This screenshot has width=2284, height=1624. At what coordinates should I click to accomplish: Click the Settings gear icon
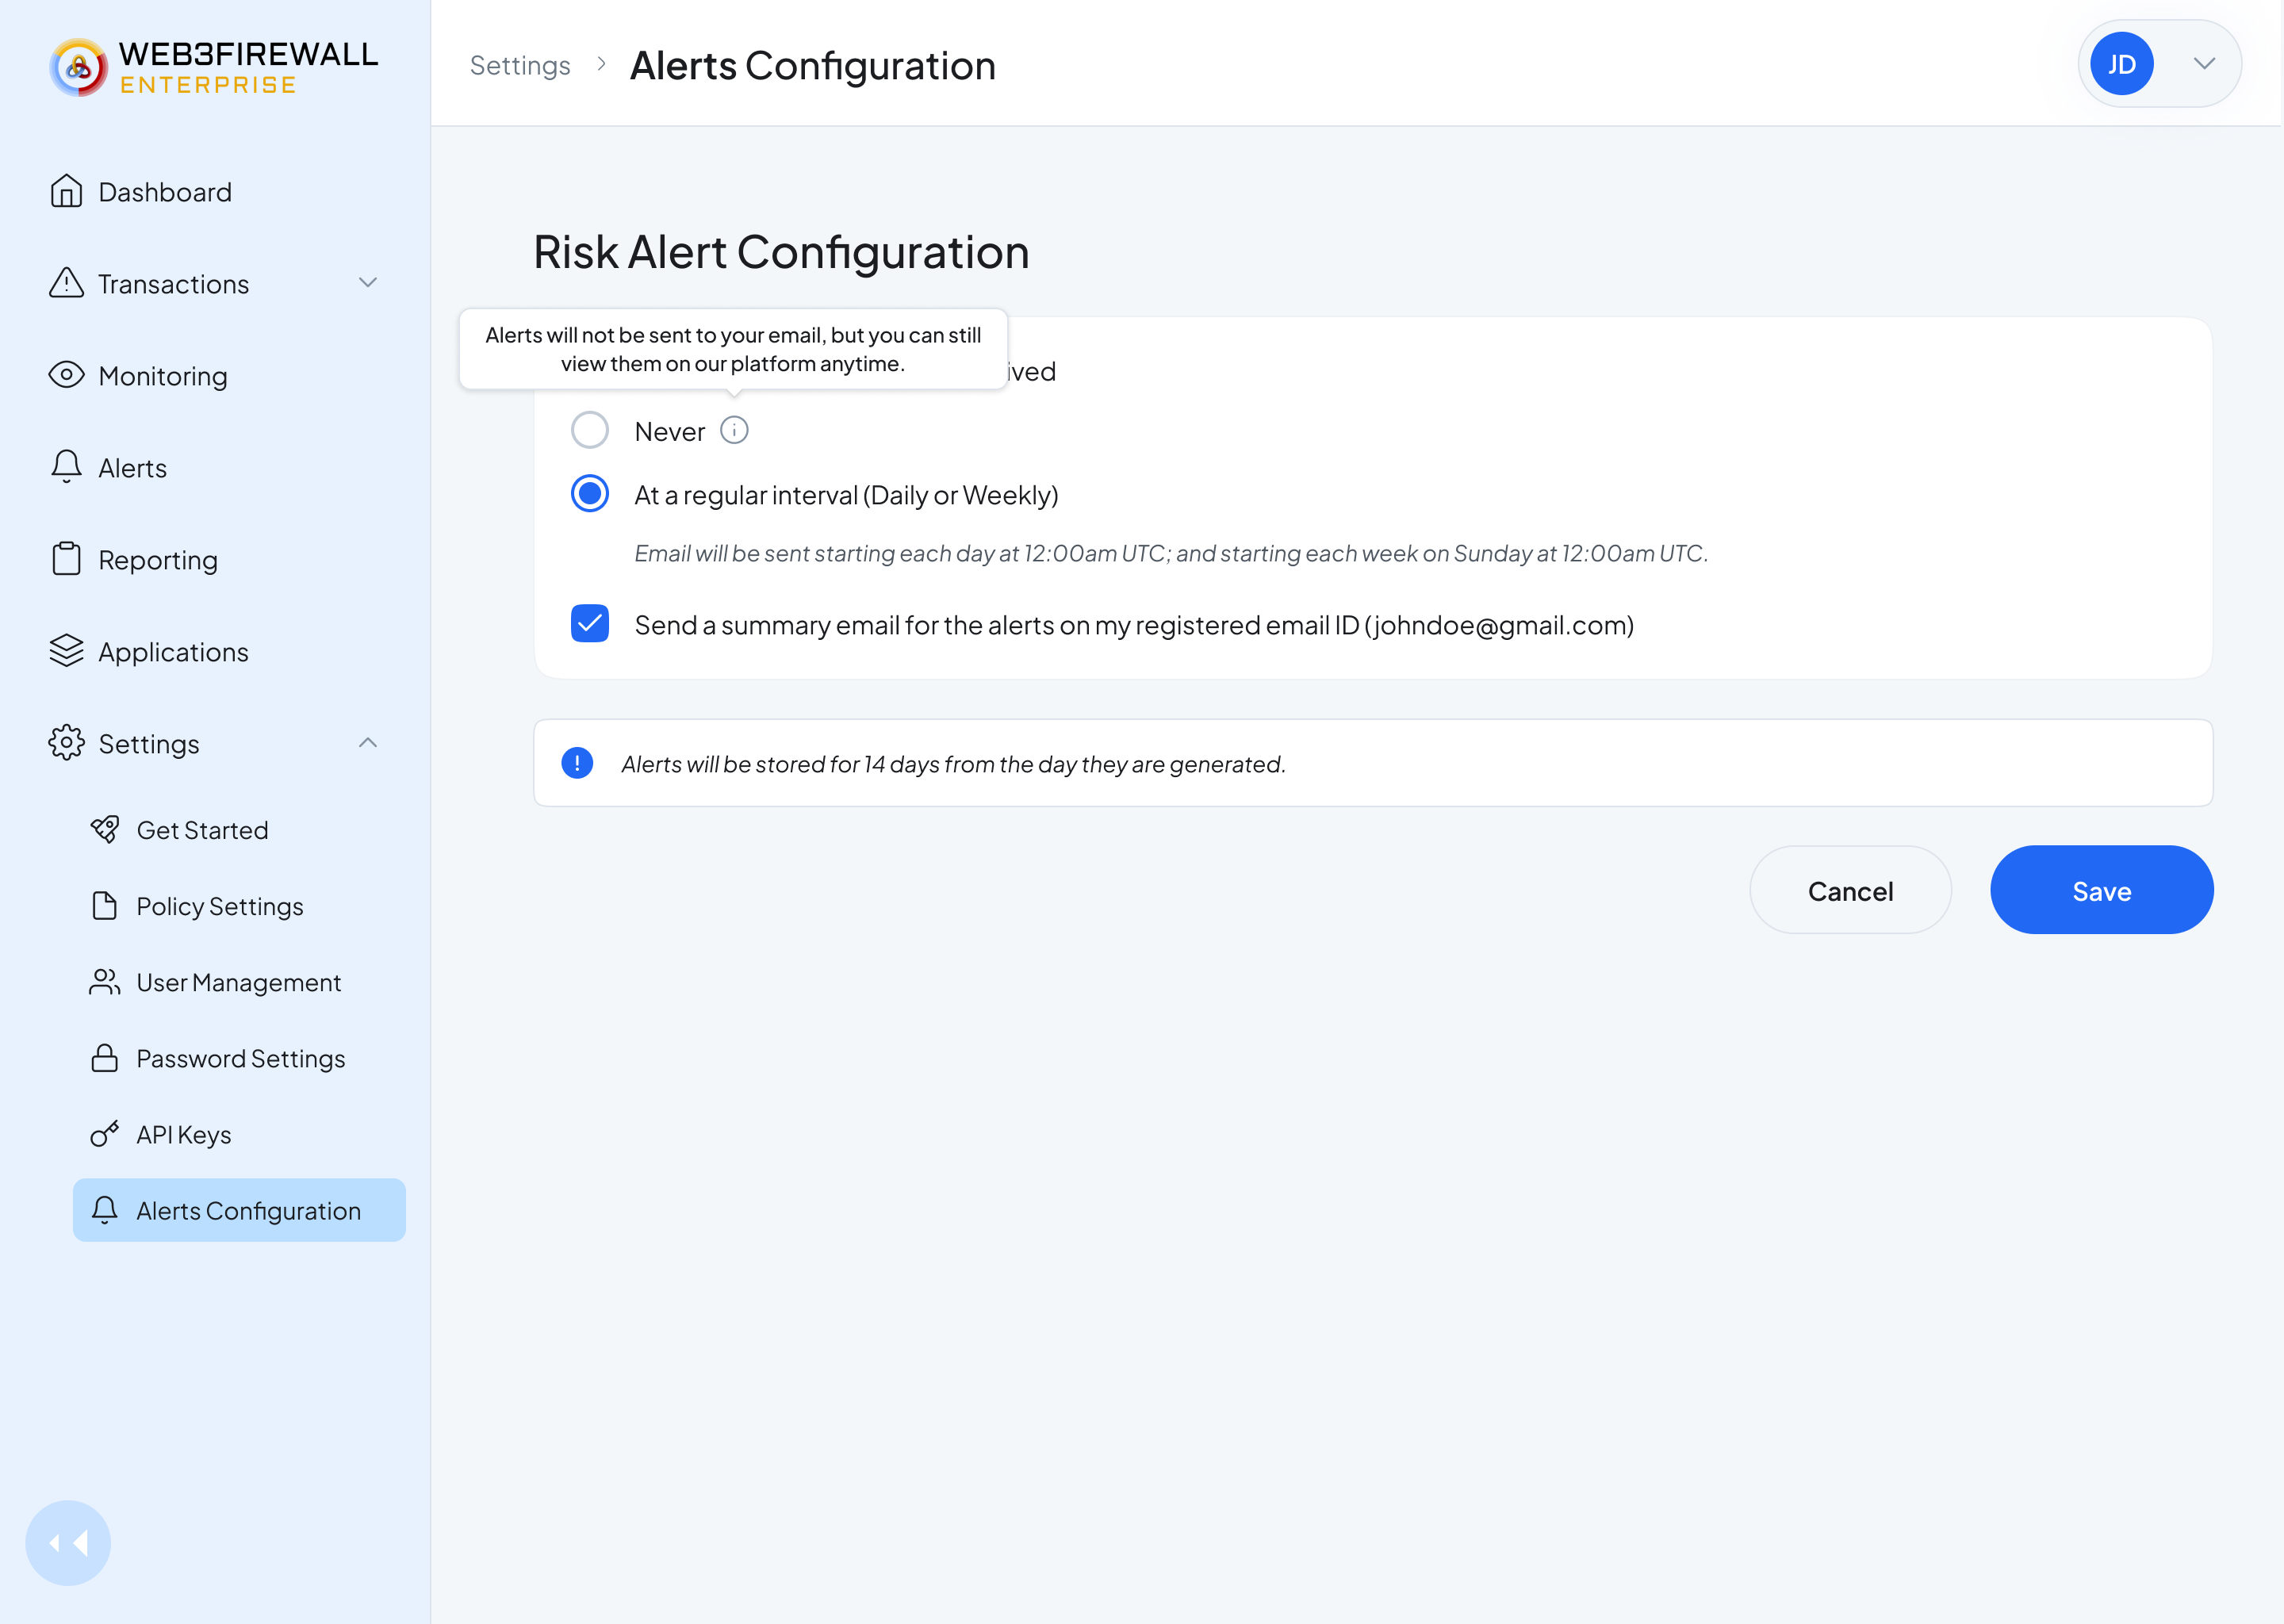(66, 743)
